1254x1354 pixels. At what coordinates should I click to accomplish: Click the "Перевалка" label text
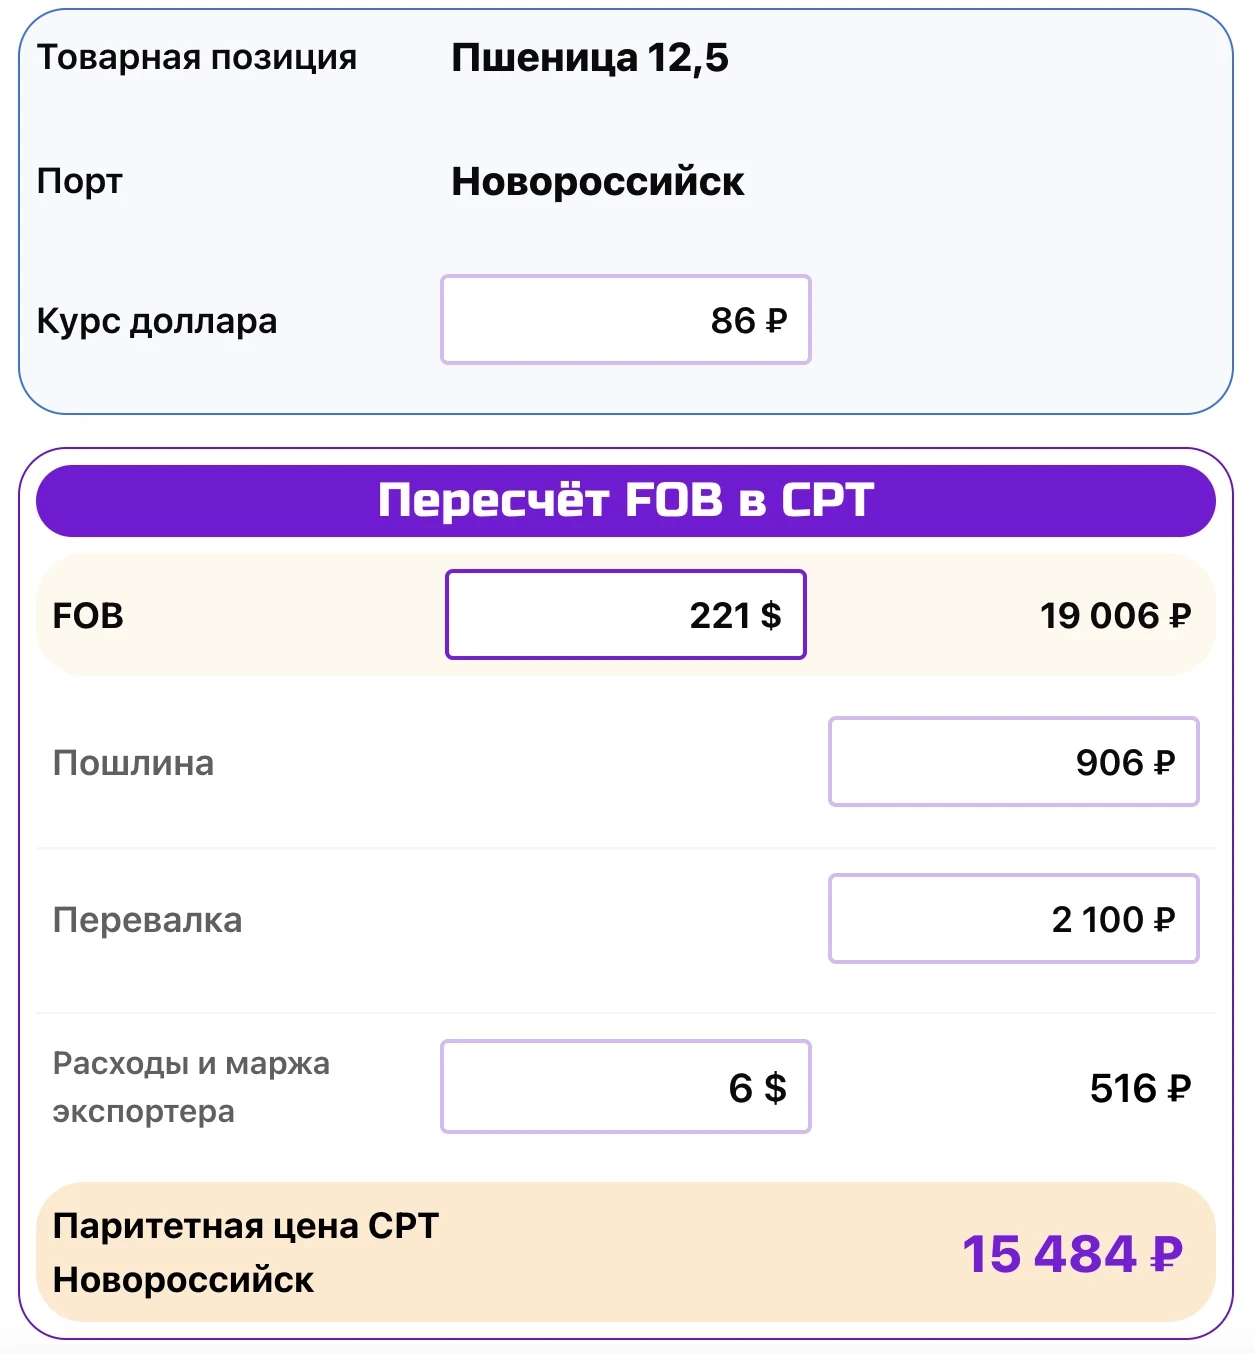[147, 920]
